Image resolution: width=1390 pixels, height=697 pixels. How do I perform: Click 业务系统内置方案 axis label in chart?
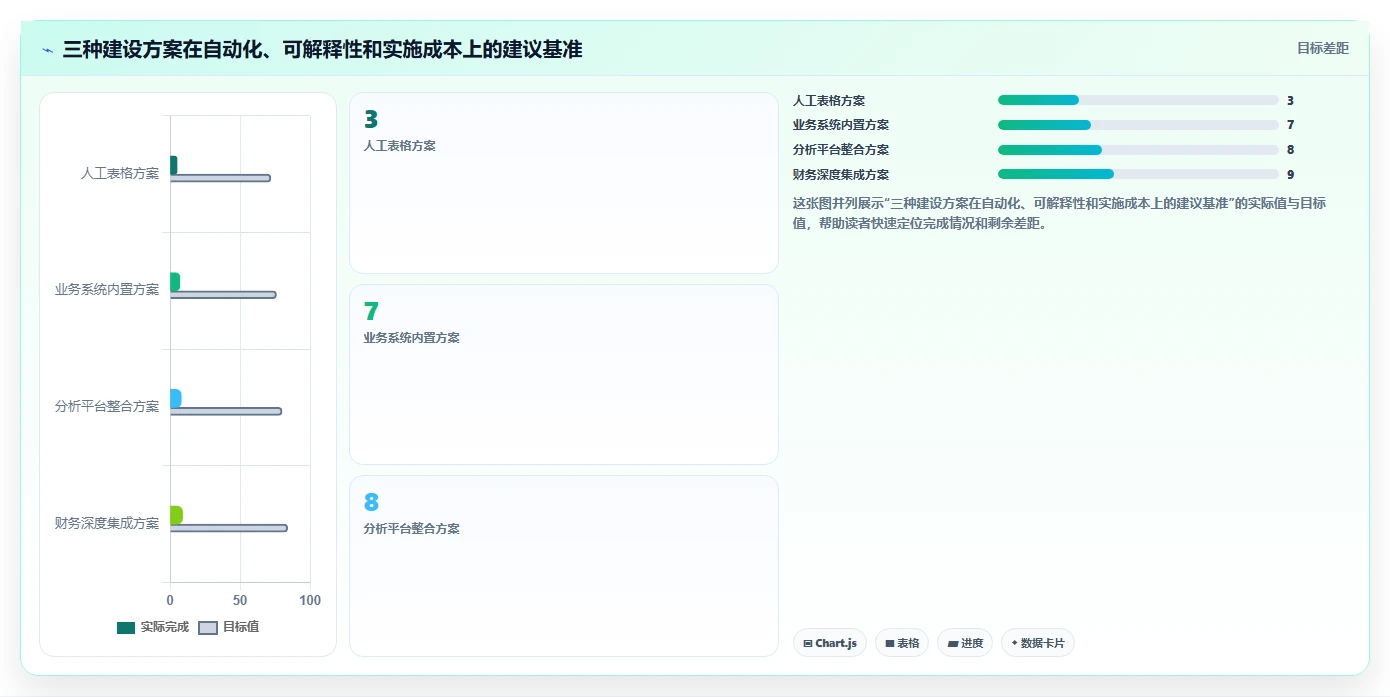tap(107, 289)
